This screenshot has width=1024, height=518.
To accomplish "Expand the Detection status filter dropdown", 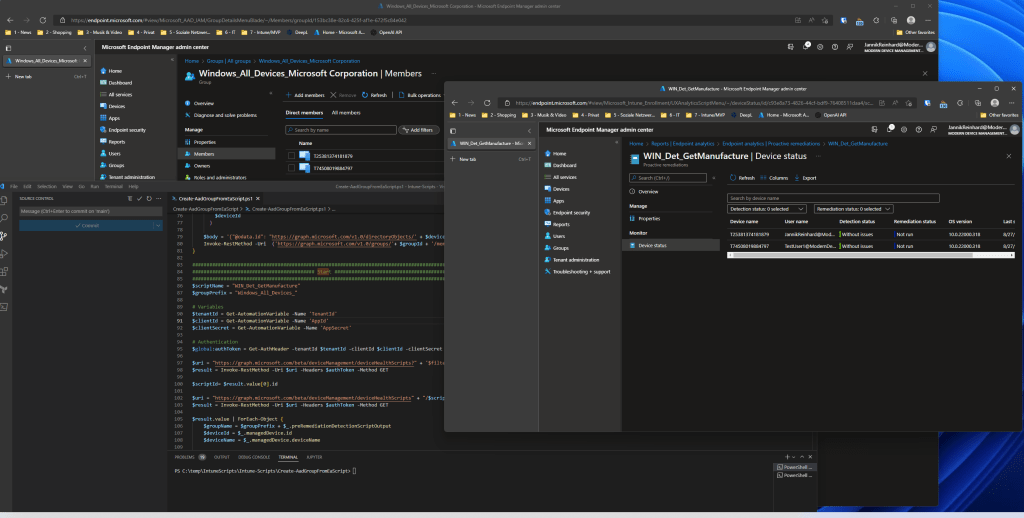I will click(x=766, y=208).
